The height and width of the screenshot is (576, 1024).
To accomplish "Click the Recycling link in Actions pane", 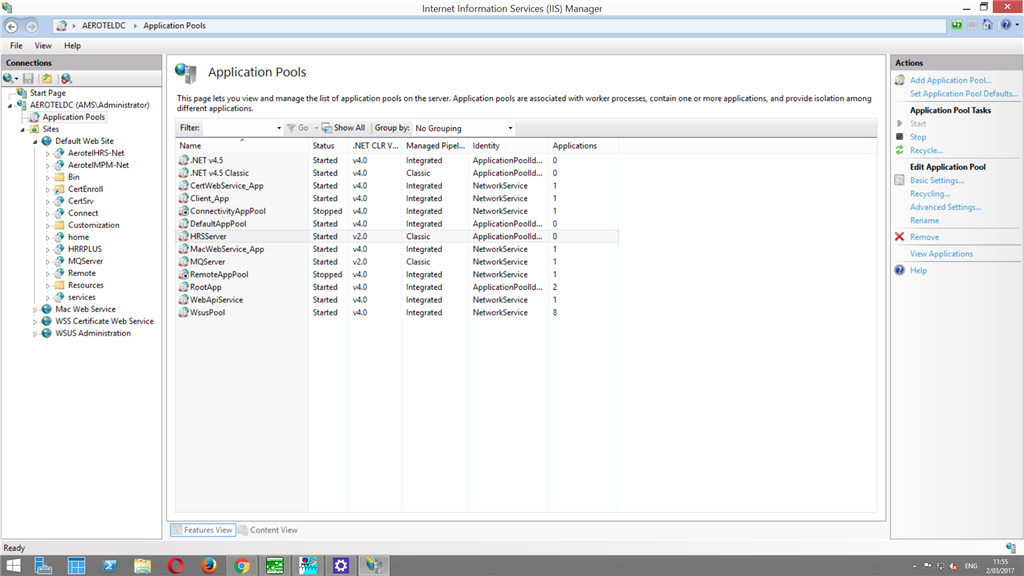I will point(930,194).
